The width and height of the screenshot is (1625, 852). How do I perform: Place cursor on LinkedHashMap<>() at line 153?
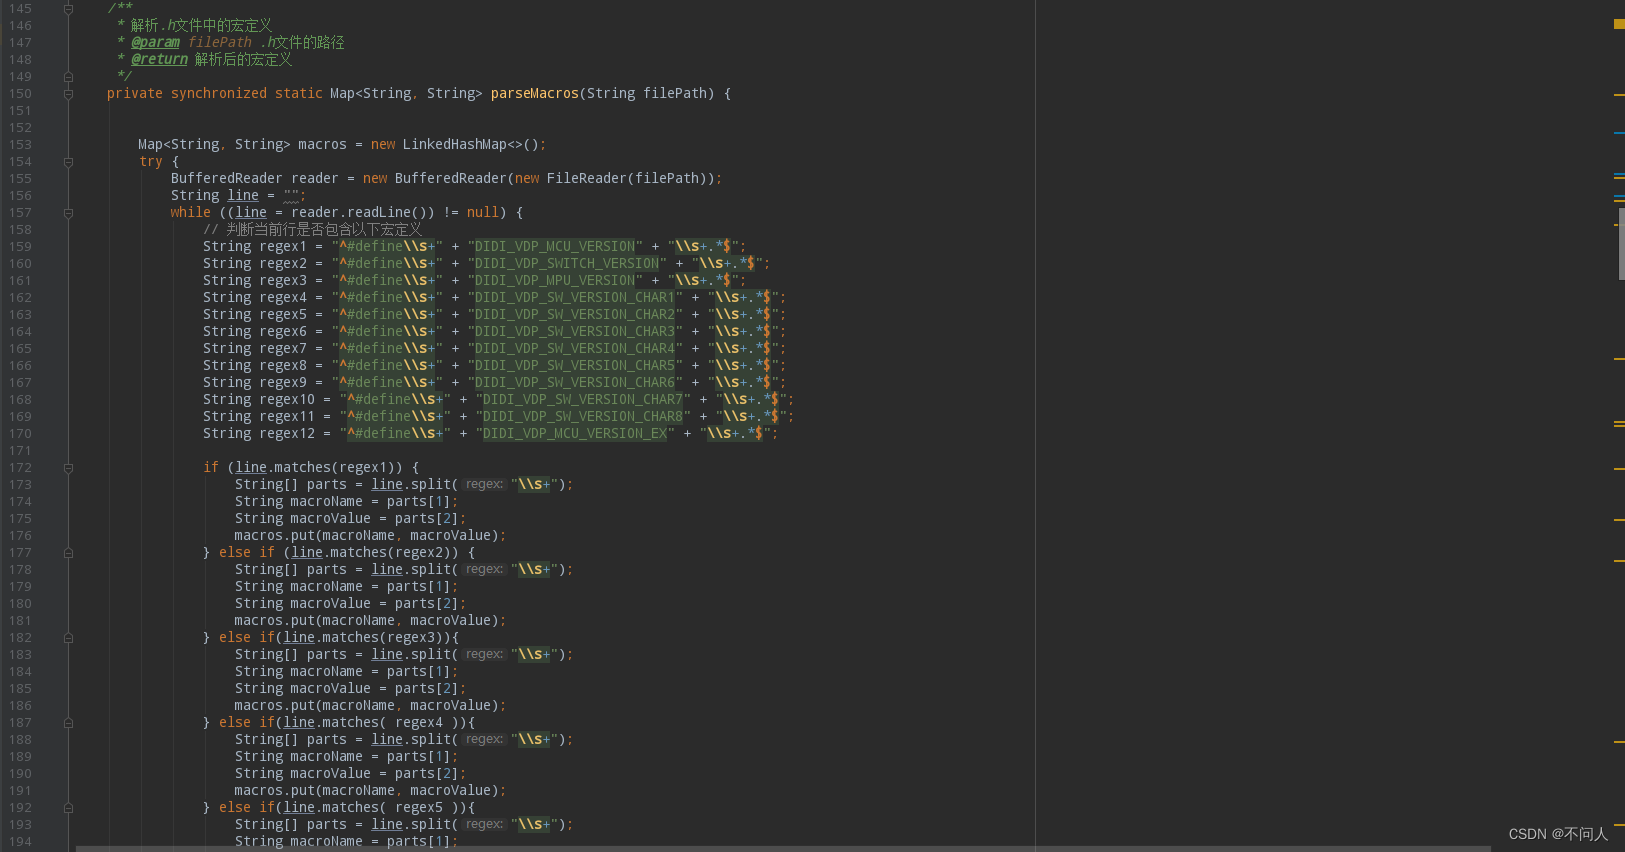tap(470, 145)
